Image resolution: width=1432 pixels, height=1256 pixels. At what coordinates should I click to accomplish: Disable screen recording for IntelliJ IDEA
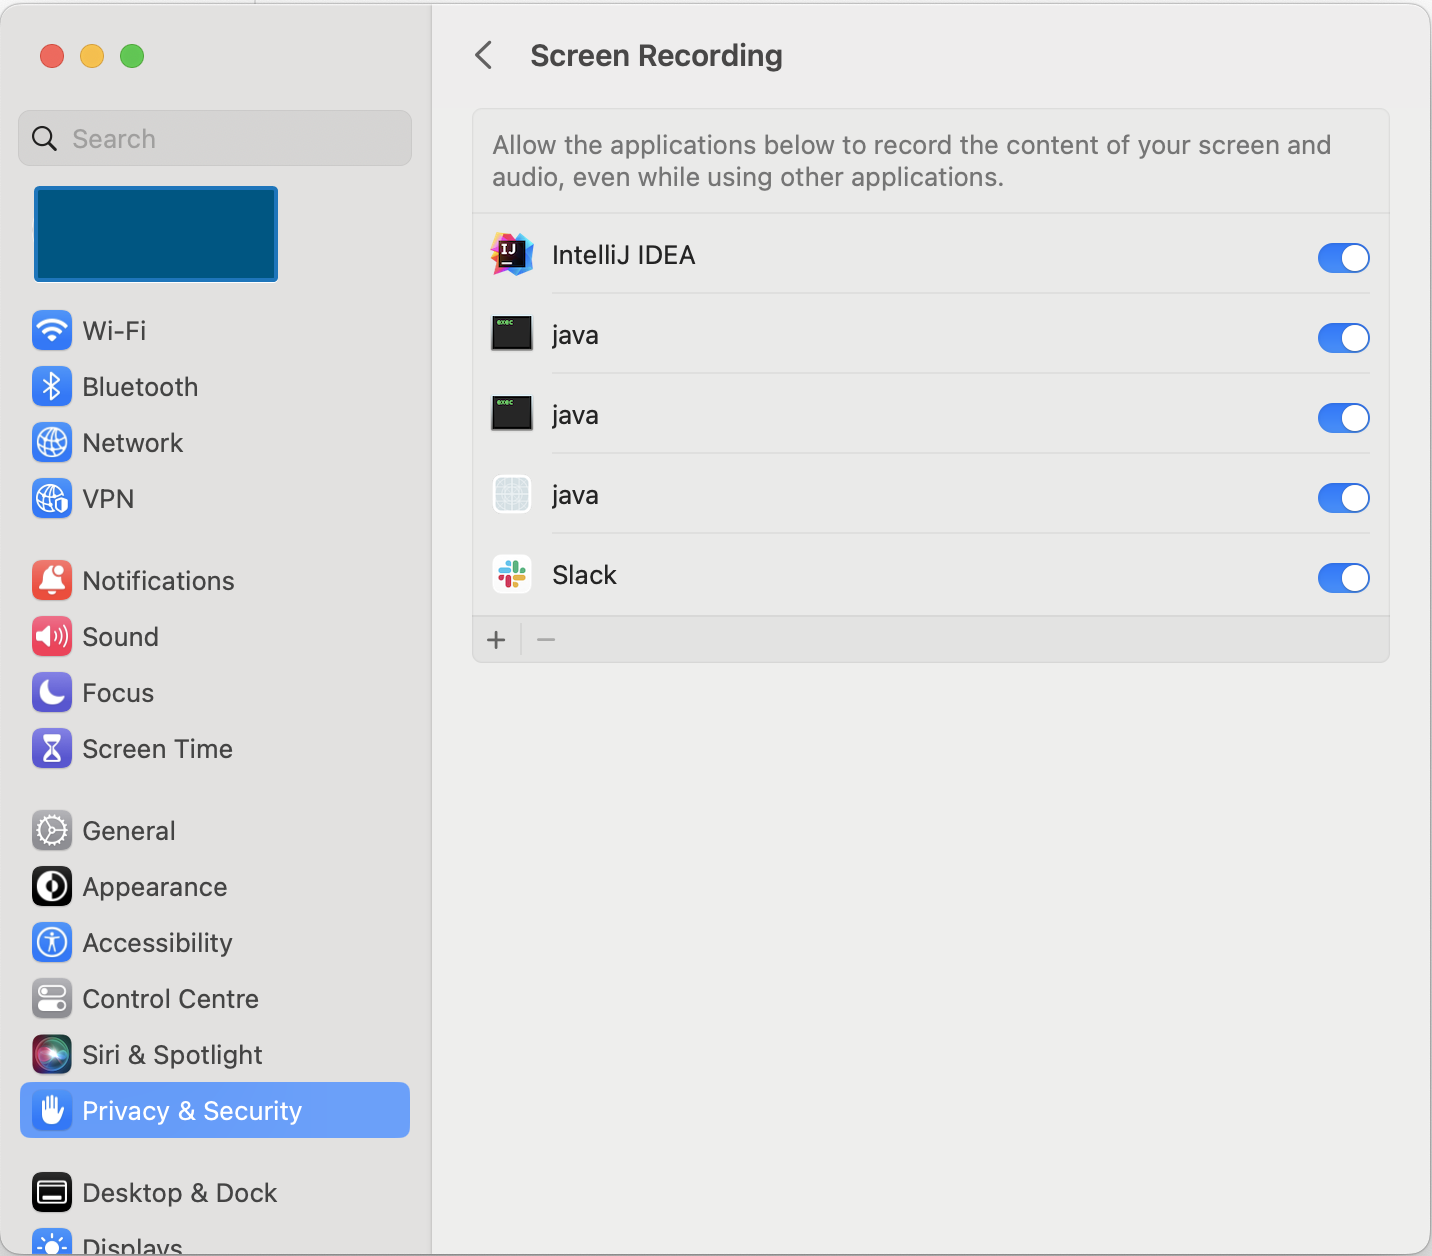click(1343, 258)
